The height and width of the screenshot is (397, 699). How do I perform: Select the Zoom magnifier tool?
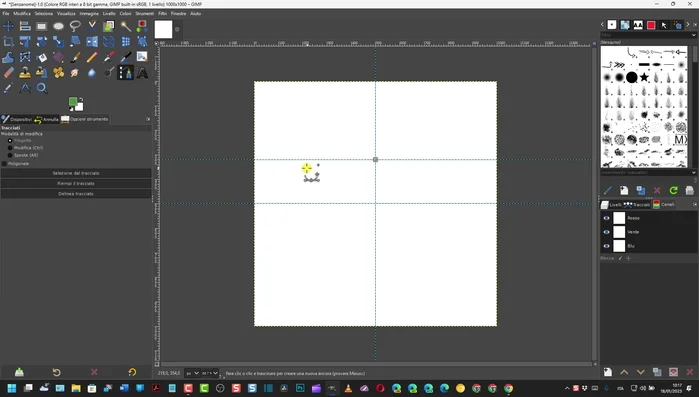(x=41, y=88)
